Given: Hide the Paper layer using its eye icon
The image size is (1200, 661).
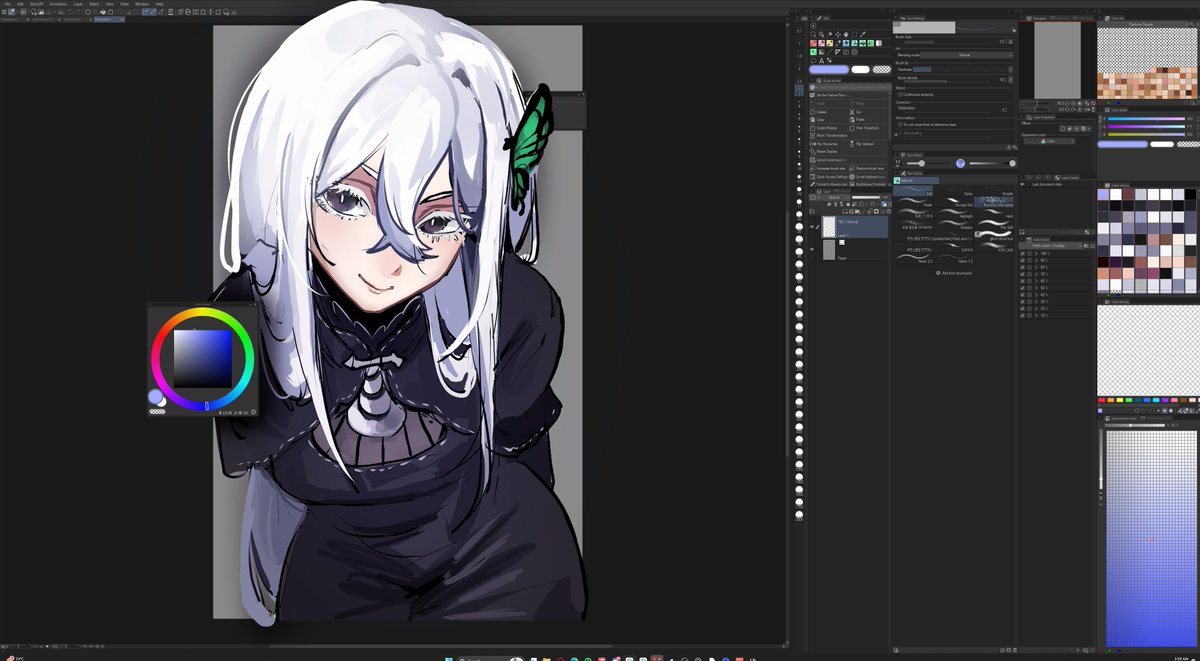Looking at the screenshot, I should click(811, 250).
